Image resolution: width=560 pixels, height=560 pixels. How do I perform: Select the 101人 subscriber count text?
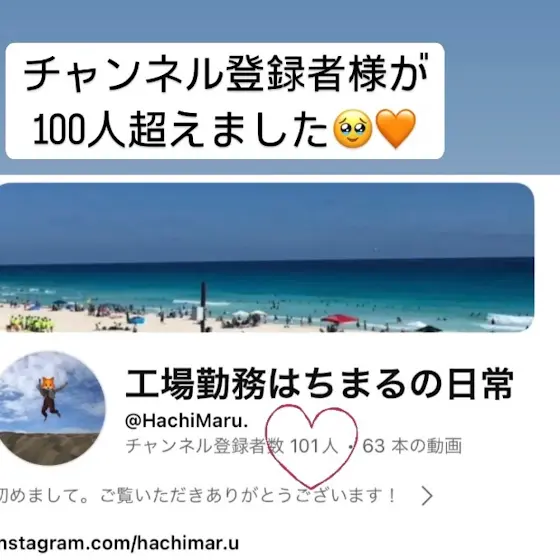click(x=314, y=446)
